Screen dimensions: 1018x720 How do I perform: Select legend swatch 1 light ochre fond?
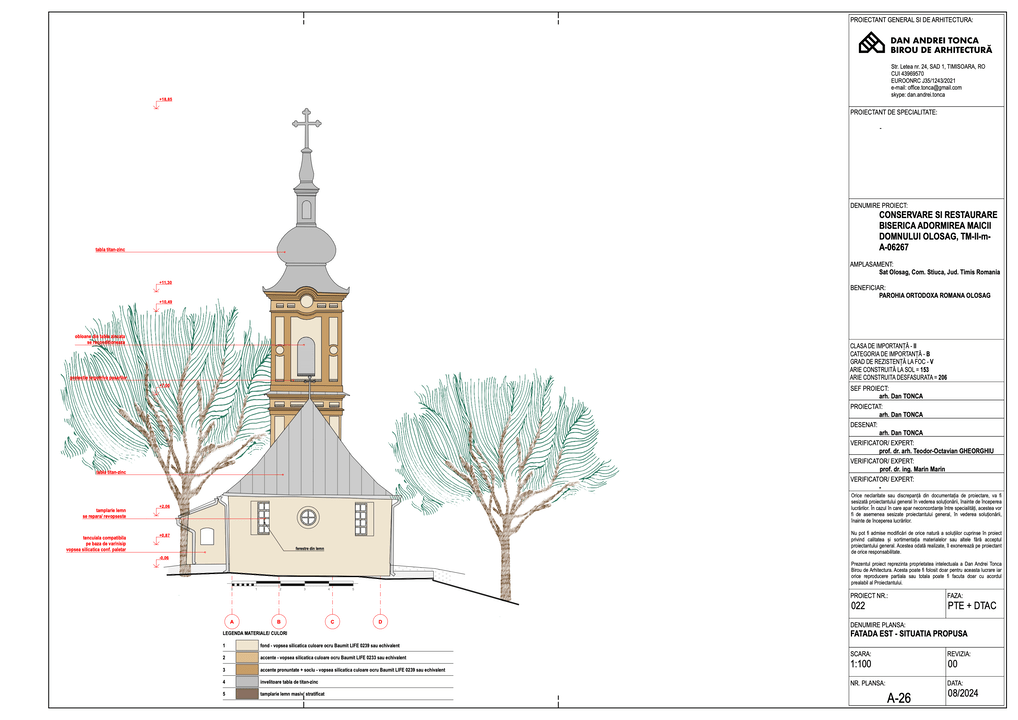click(x=247, y=646)
